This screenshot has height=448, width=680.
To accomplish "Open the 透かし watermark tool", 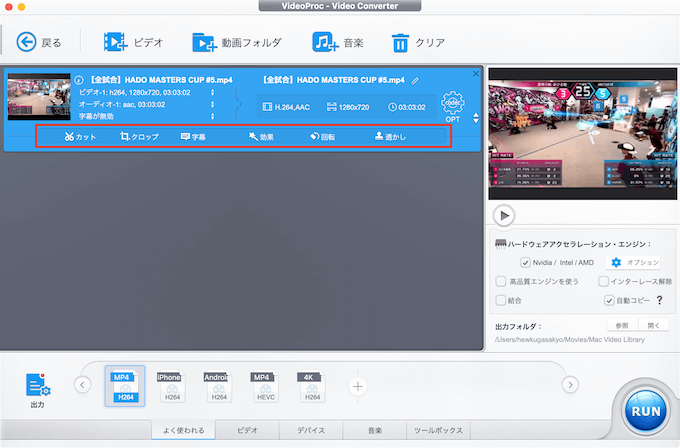I will 389,137.
